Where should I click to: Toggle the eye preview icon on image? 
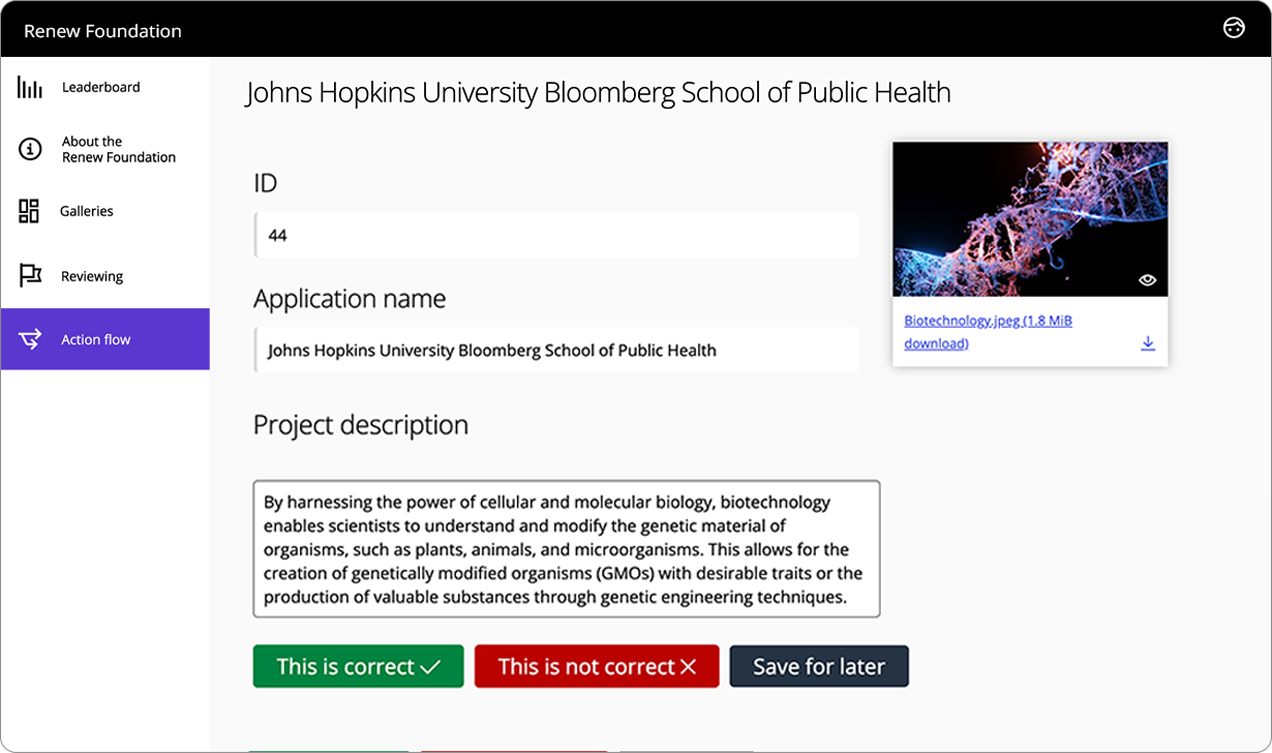click(1147, 280)
